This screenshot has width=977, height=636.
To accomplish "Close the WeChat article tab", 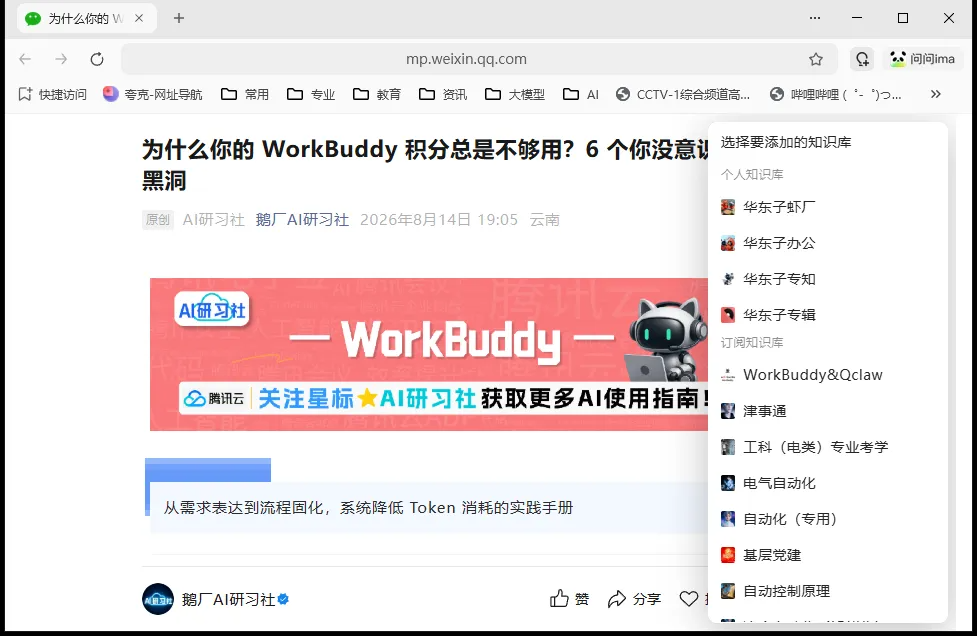I will tap(140, 18).
